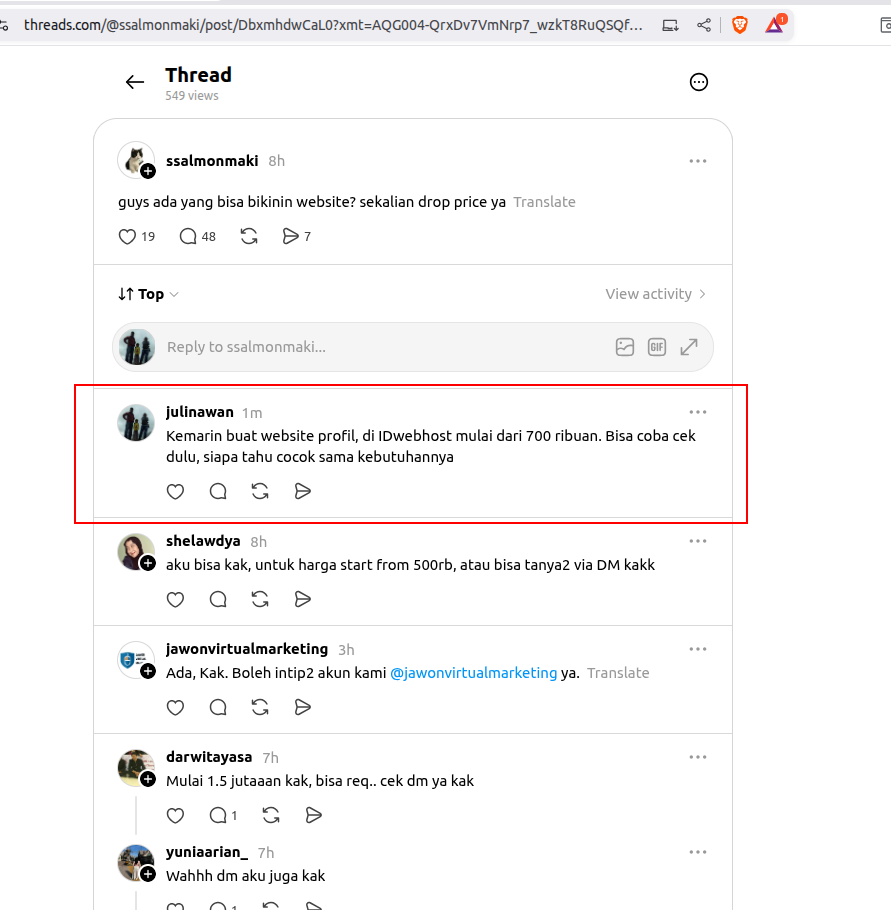The width and height of the screenshot is (891, 910).
Task: Like julinawan's reply
Action: (175, 492)
